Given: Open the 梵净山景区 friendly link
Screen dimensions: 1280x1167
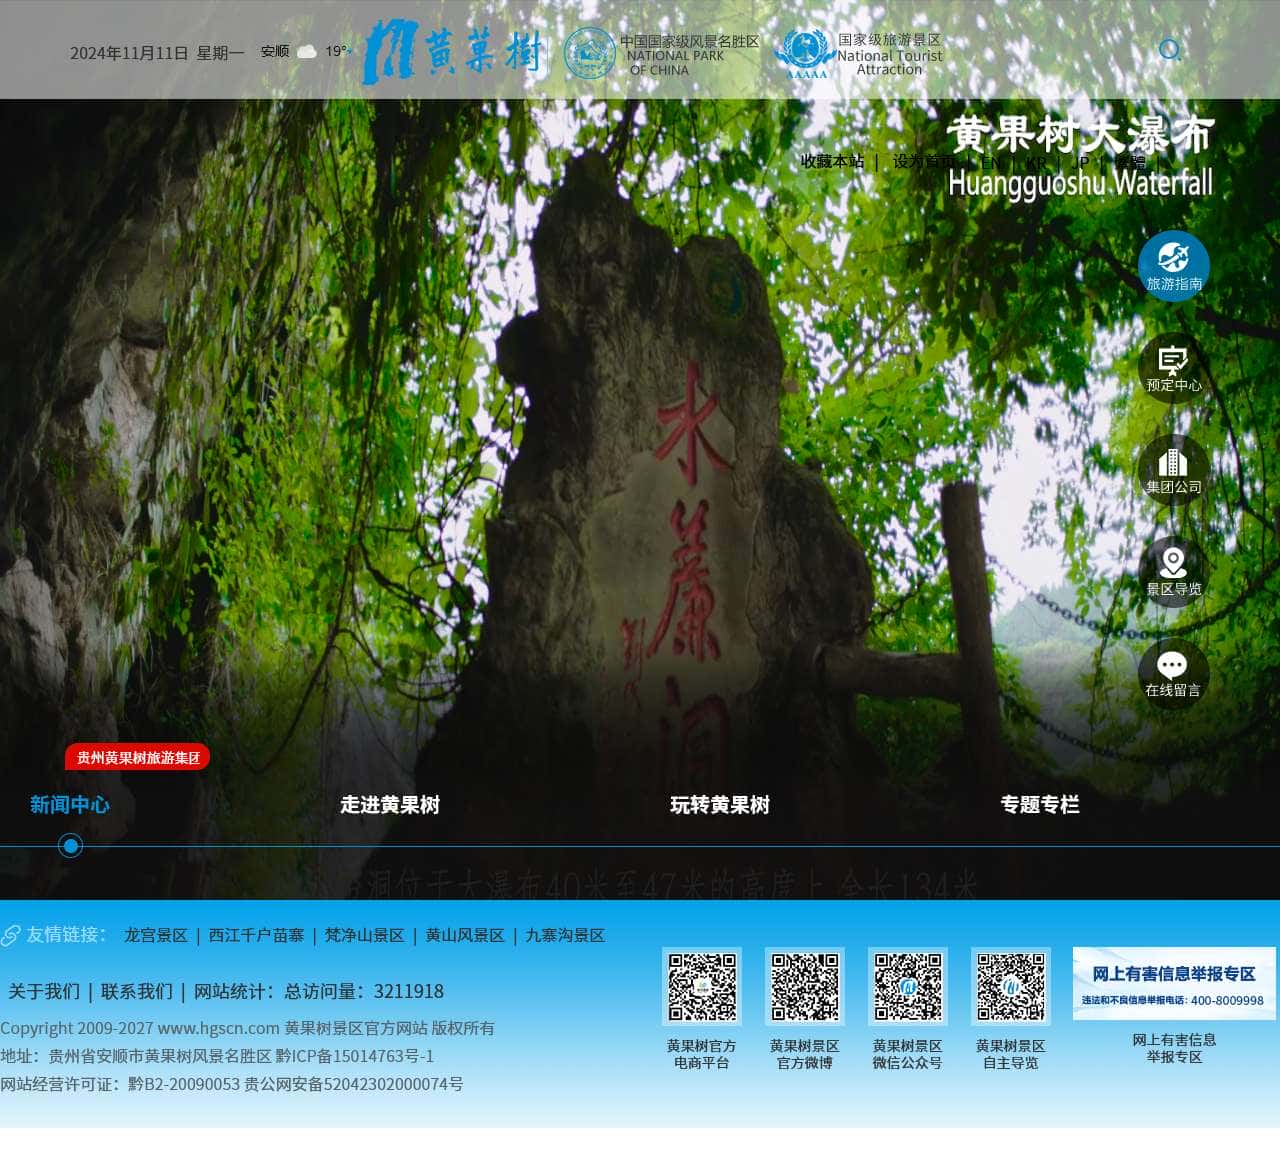Looking at the screenshot, I should 364,935.
